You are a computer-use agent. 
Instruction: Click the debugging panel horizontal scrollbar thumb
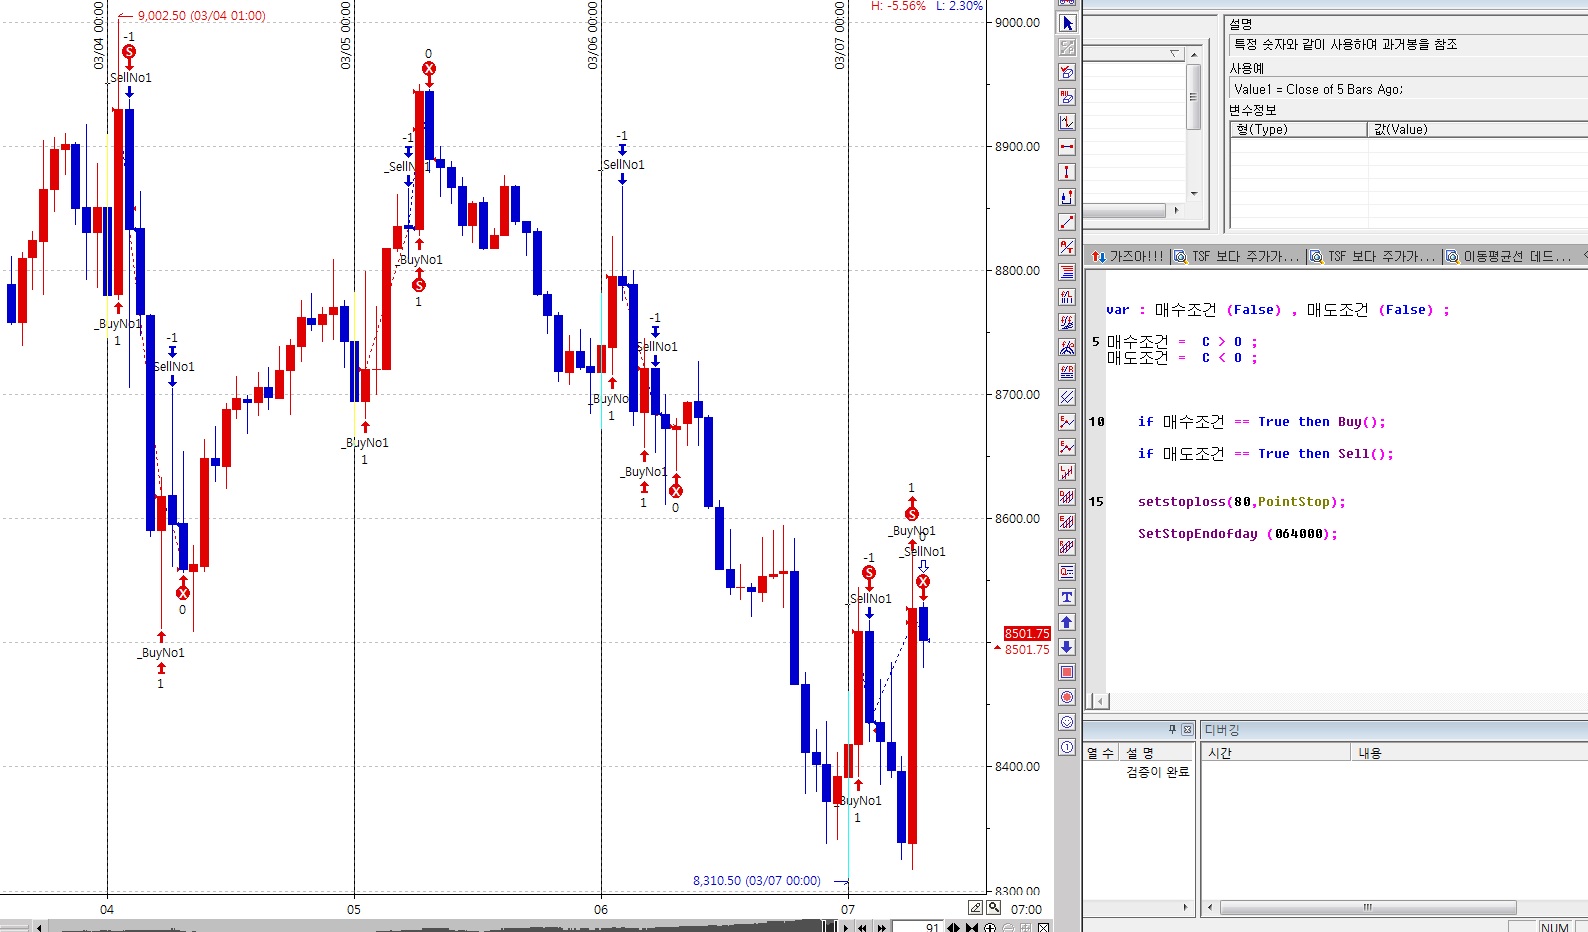(x=1367, y=908)
